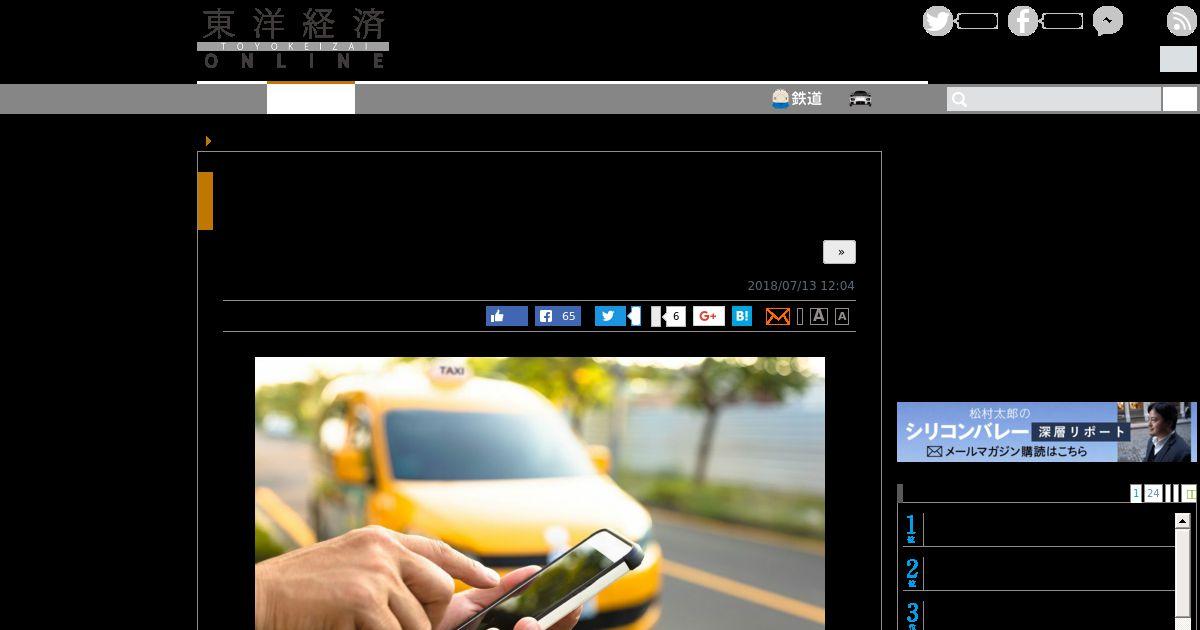Viewport: 1200px width, 630px height.
Task: Share article on Facebook with 65 count
Action: coord(558,316)
